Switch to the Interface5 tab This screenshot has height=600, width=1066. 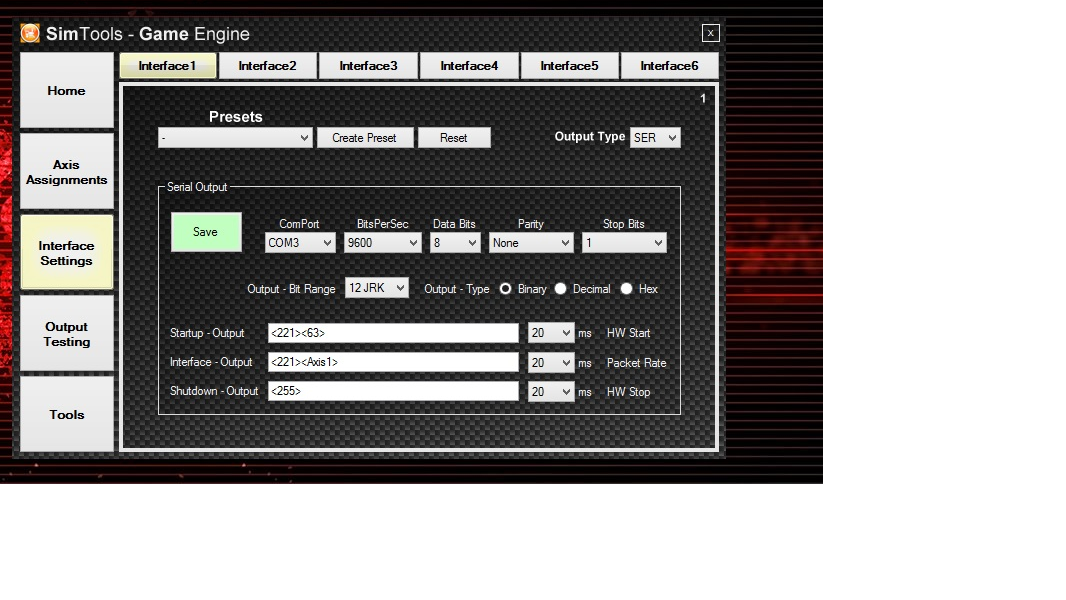pyautogui.click(x=569, y=66)
